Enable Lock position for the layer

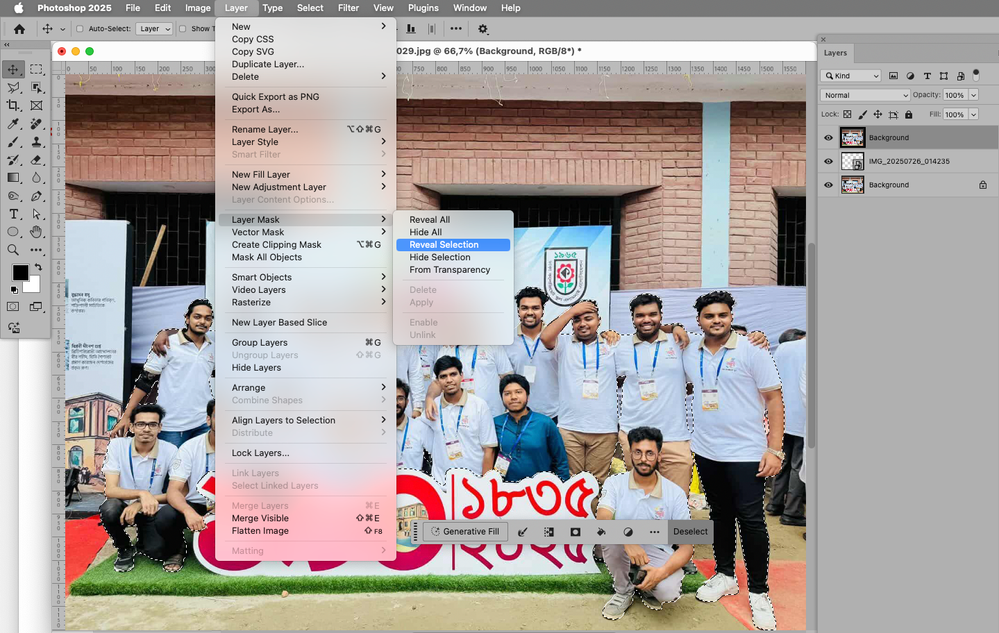[x=877, y=114]
